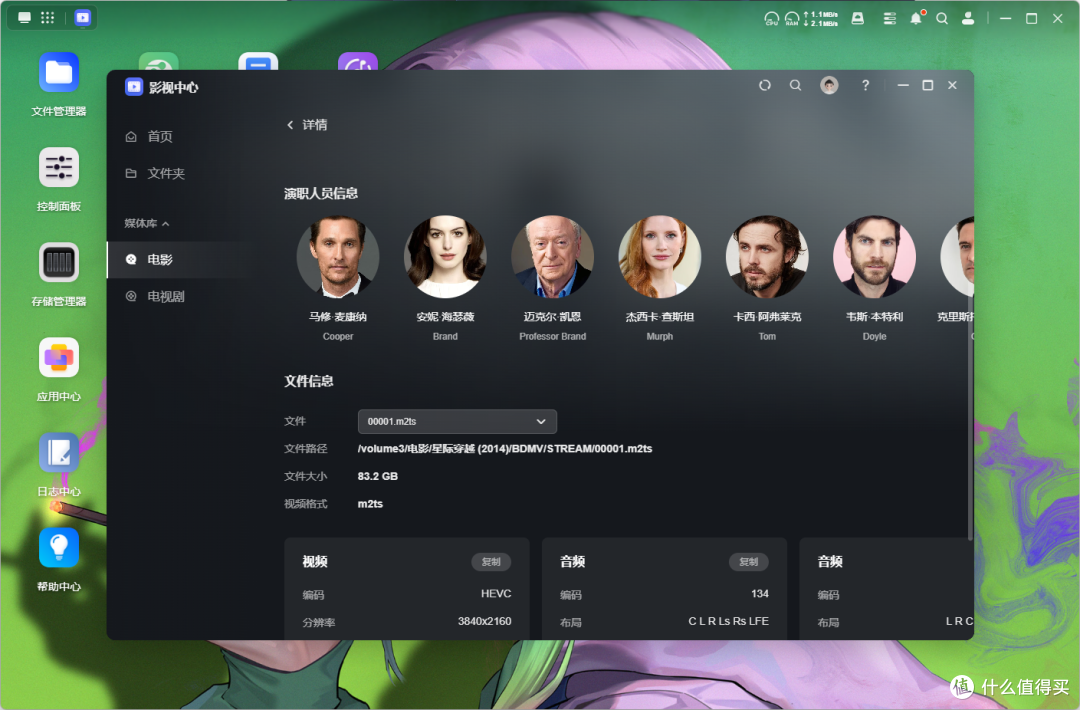Open search inside 影视中心 window
The image size is (1080, 710).
coord(796,85)
